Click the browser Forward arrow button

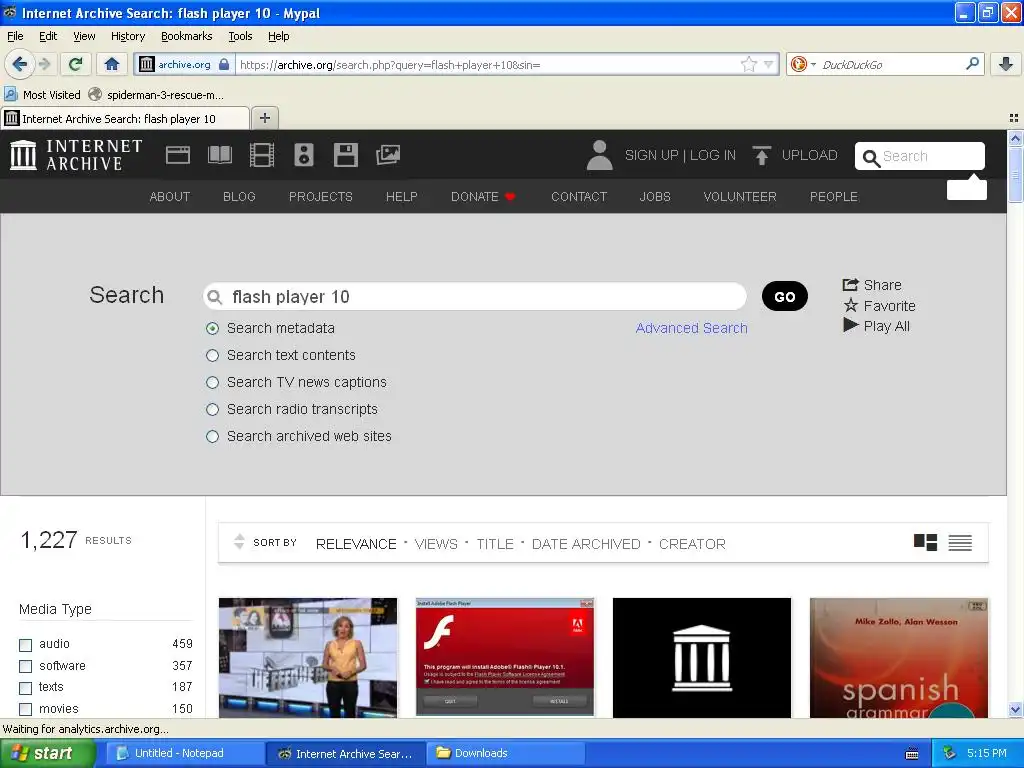tap(44, 64)
